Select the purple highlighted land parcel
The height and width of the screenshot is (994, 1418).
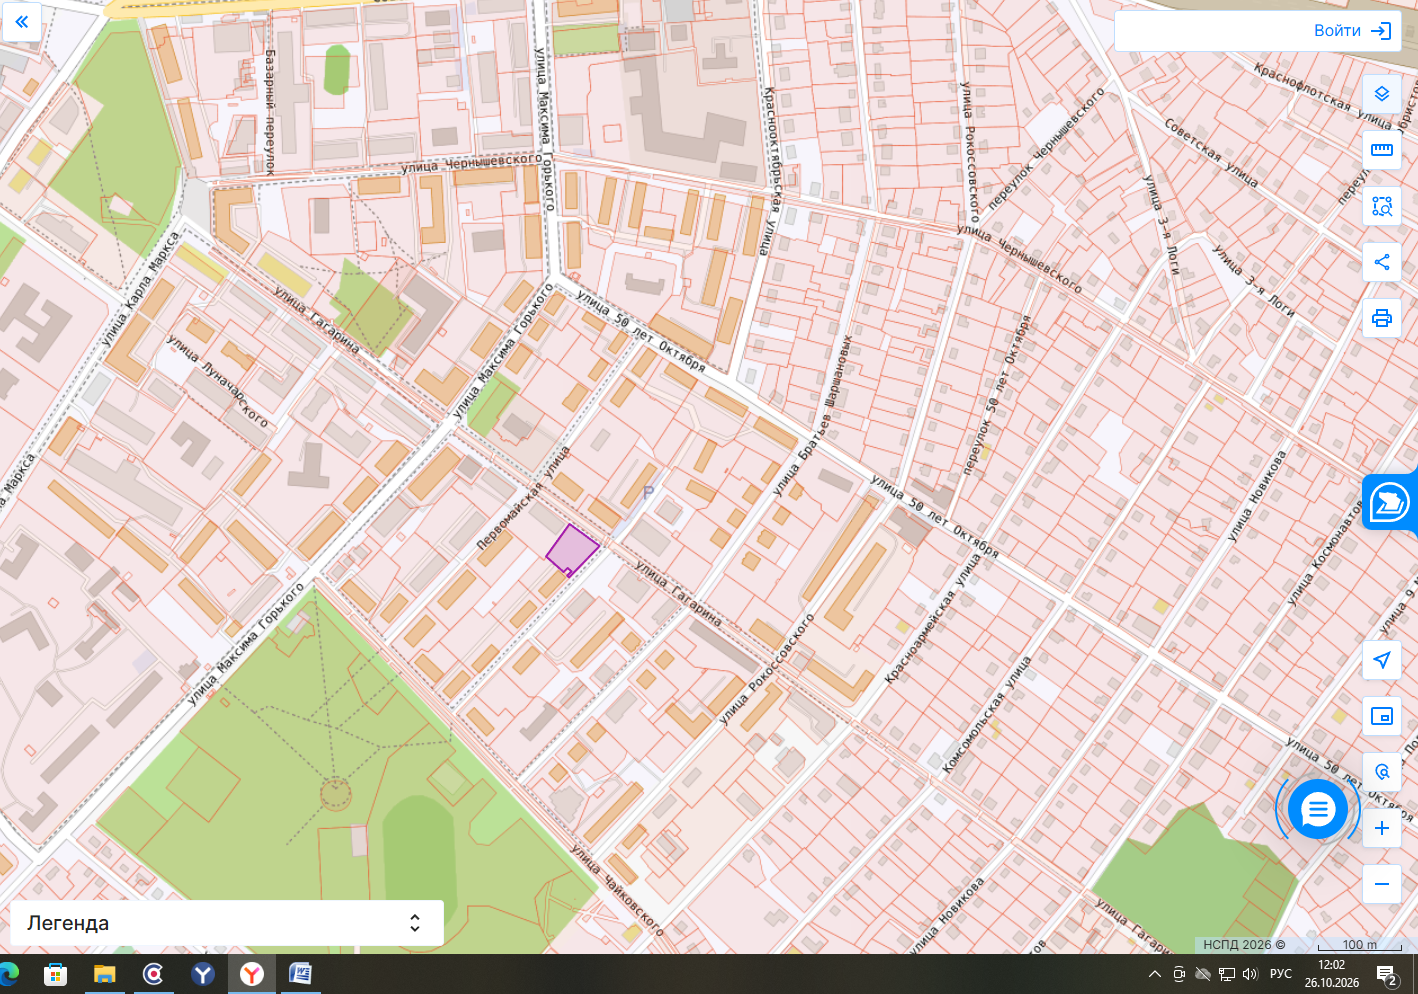click(x=572, y=549)
